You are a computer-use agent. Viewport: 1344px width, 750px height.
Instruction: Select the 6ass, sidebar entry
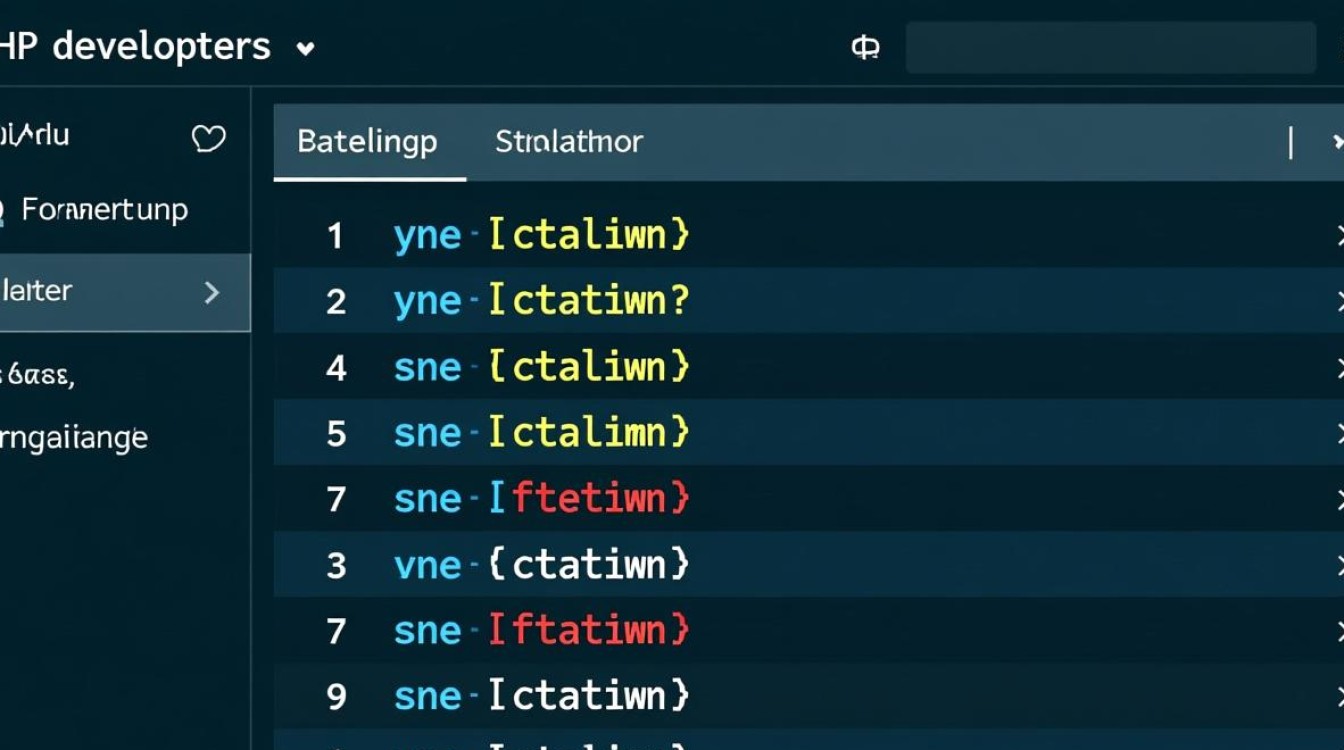pyautogui.click(x=36, y=376)
